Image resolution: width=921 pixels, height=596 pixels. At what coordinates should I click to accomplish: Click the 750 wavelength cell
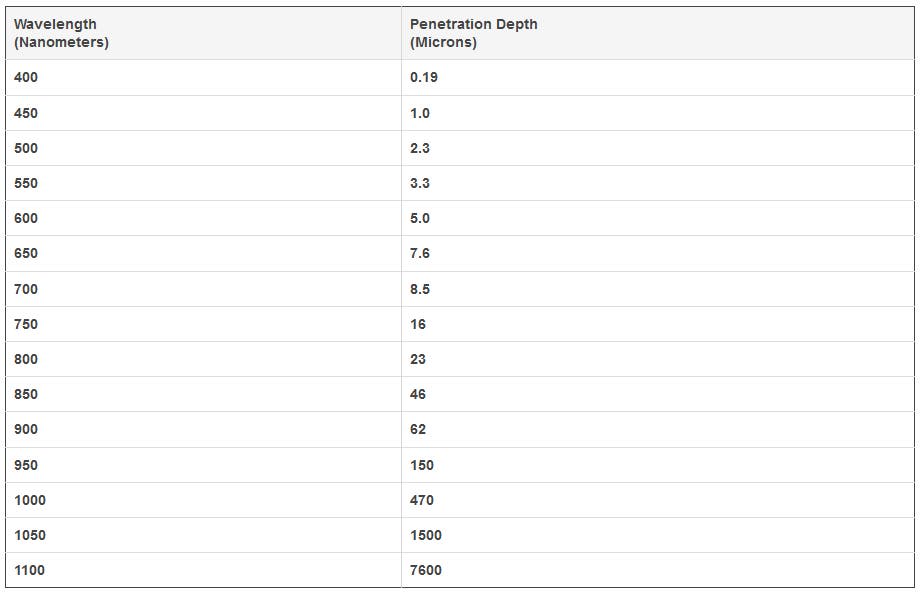26,324
